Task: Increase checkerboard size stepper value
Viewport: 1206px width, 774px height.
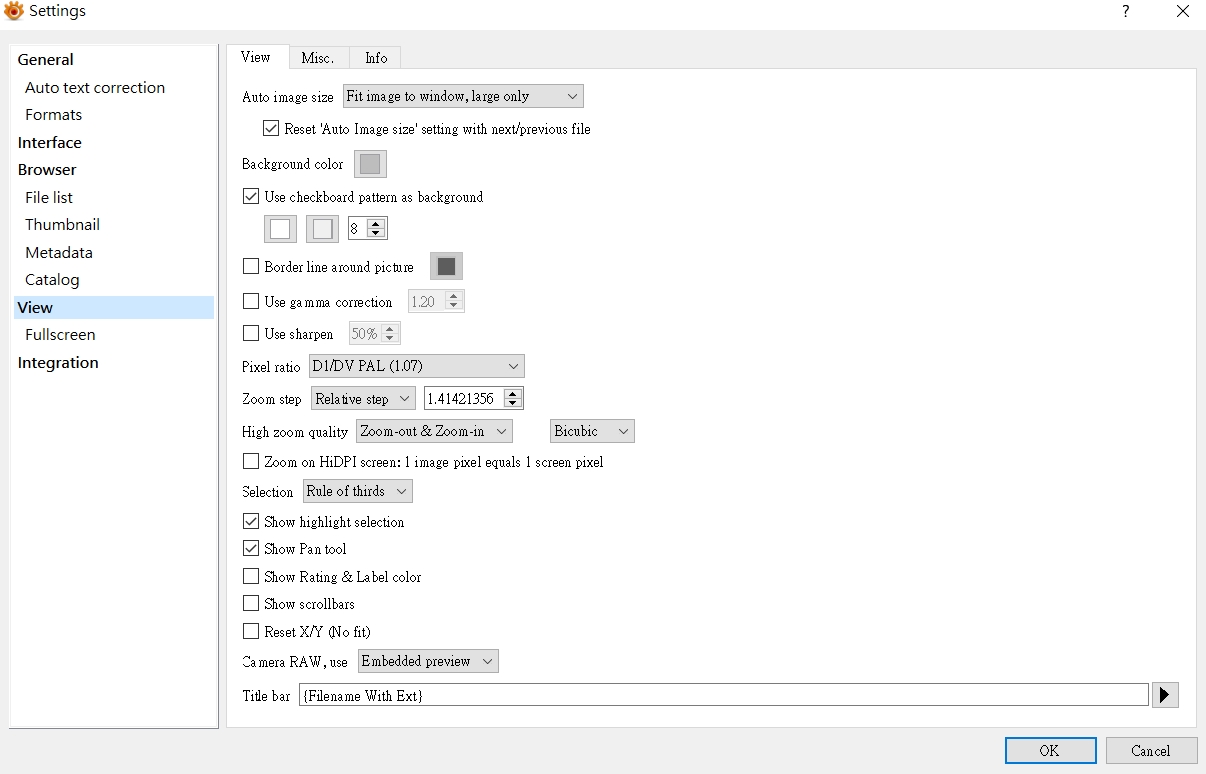Action: coord(376,224)
